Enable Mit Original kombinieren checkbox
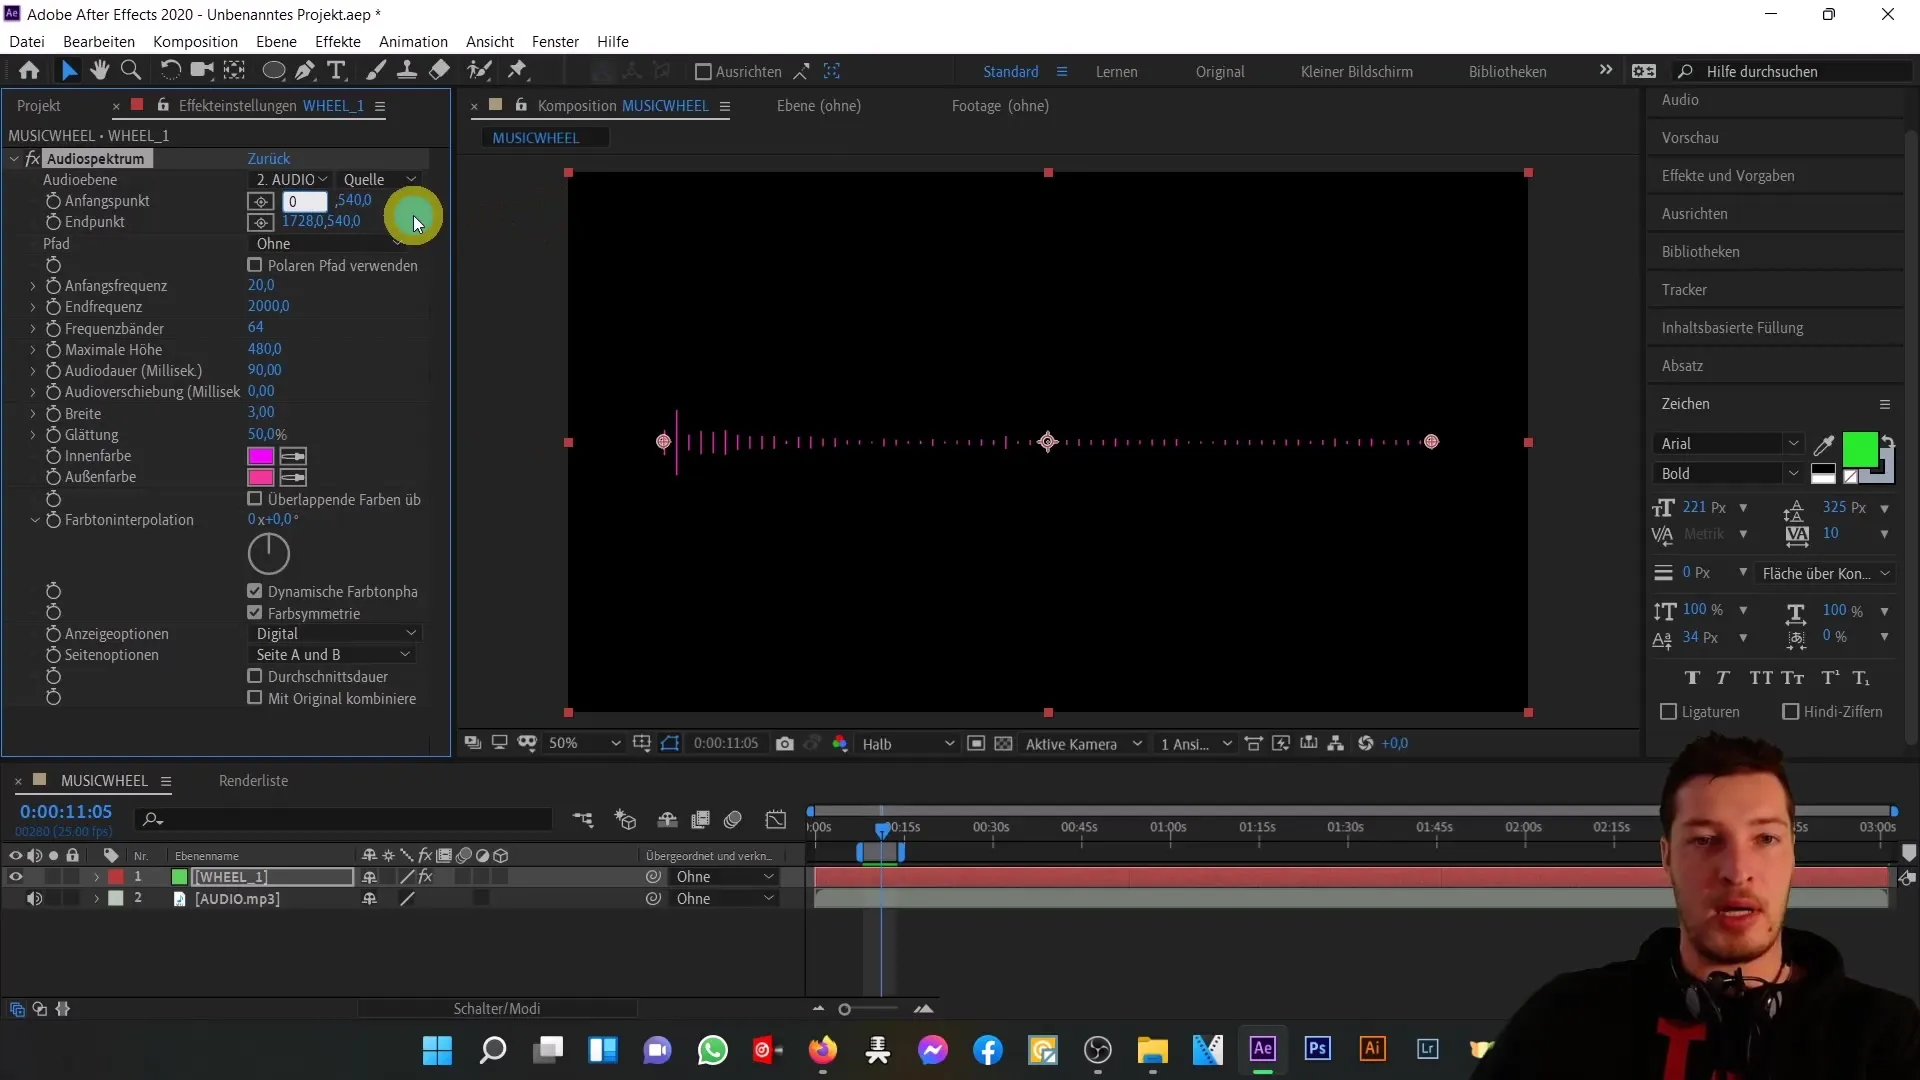The width and height of the screenshot is (1920, 1080). [255, 698]
